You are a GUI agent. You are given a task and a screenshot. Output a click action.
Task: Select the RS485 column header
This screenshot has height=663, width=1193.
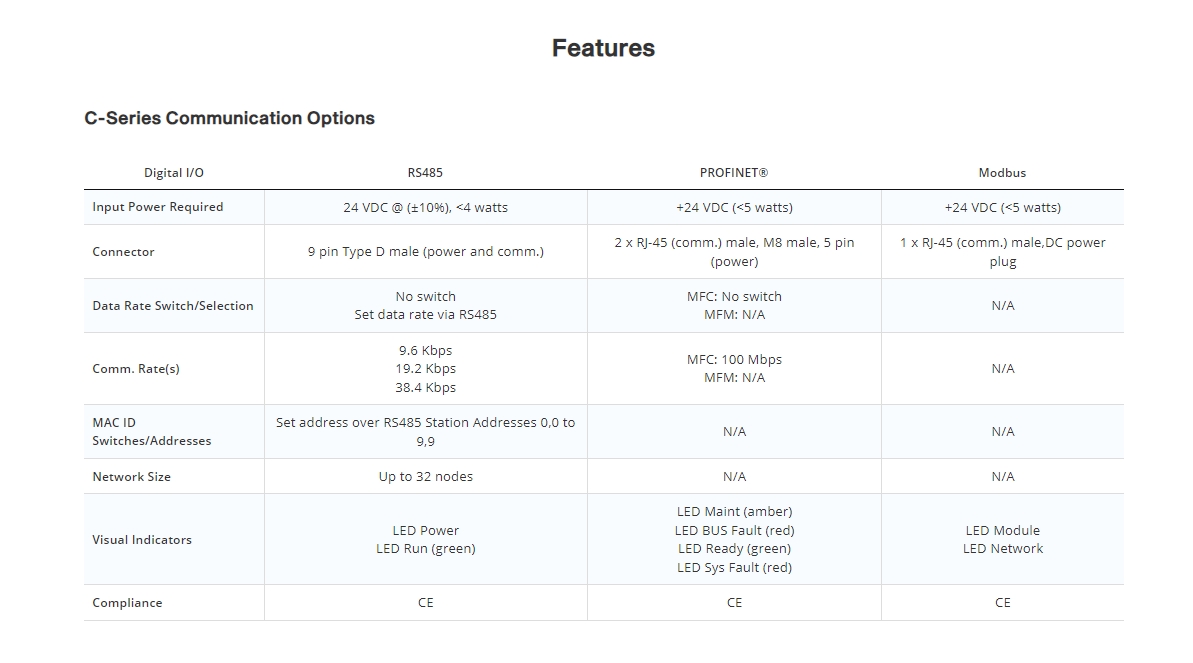pos(425,173)
